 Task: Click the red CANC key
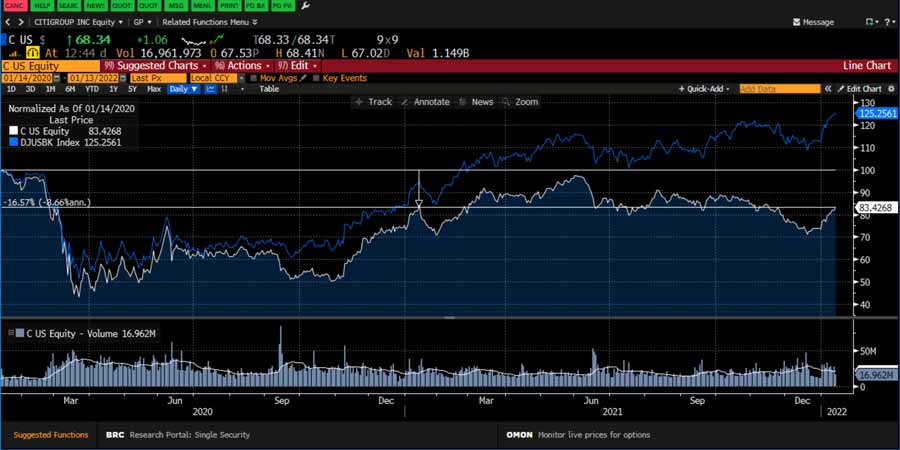click(x=13, y=6)
